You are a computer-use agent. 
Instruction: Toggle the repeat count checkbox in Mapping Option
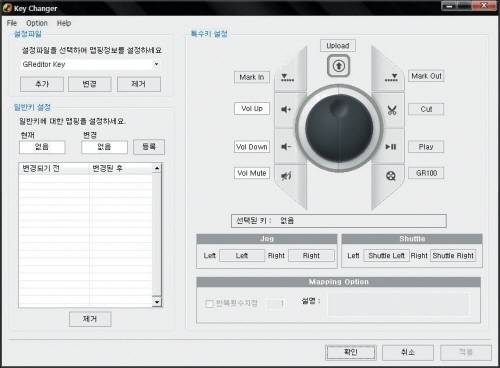209,303
